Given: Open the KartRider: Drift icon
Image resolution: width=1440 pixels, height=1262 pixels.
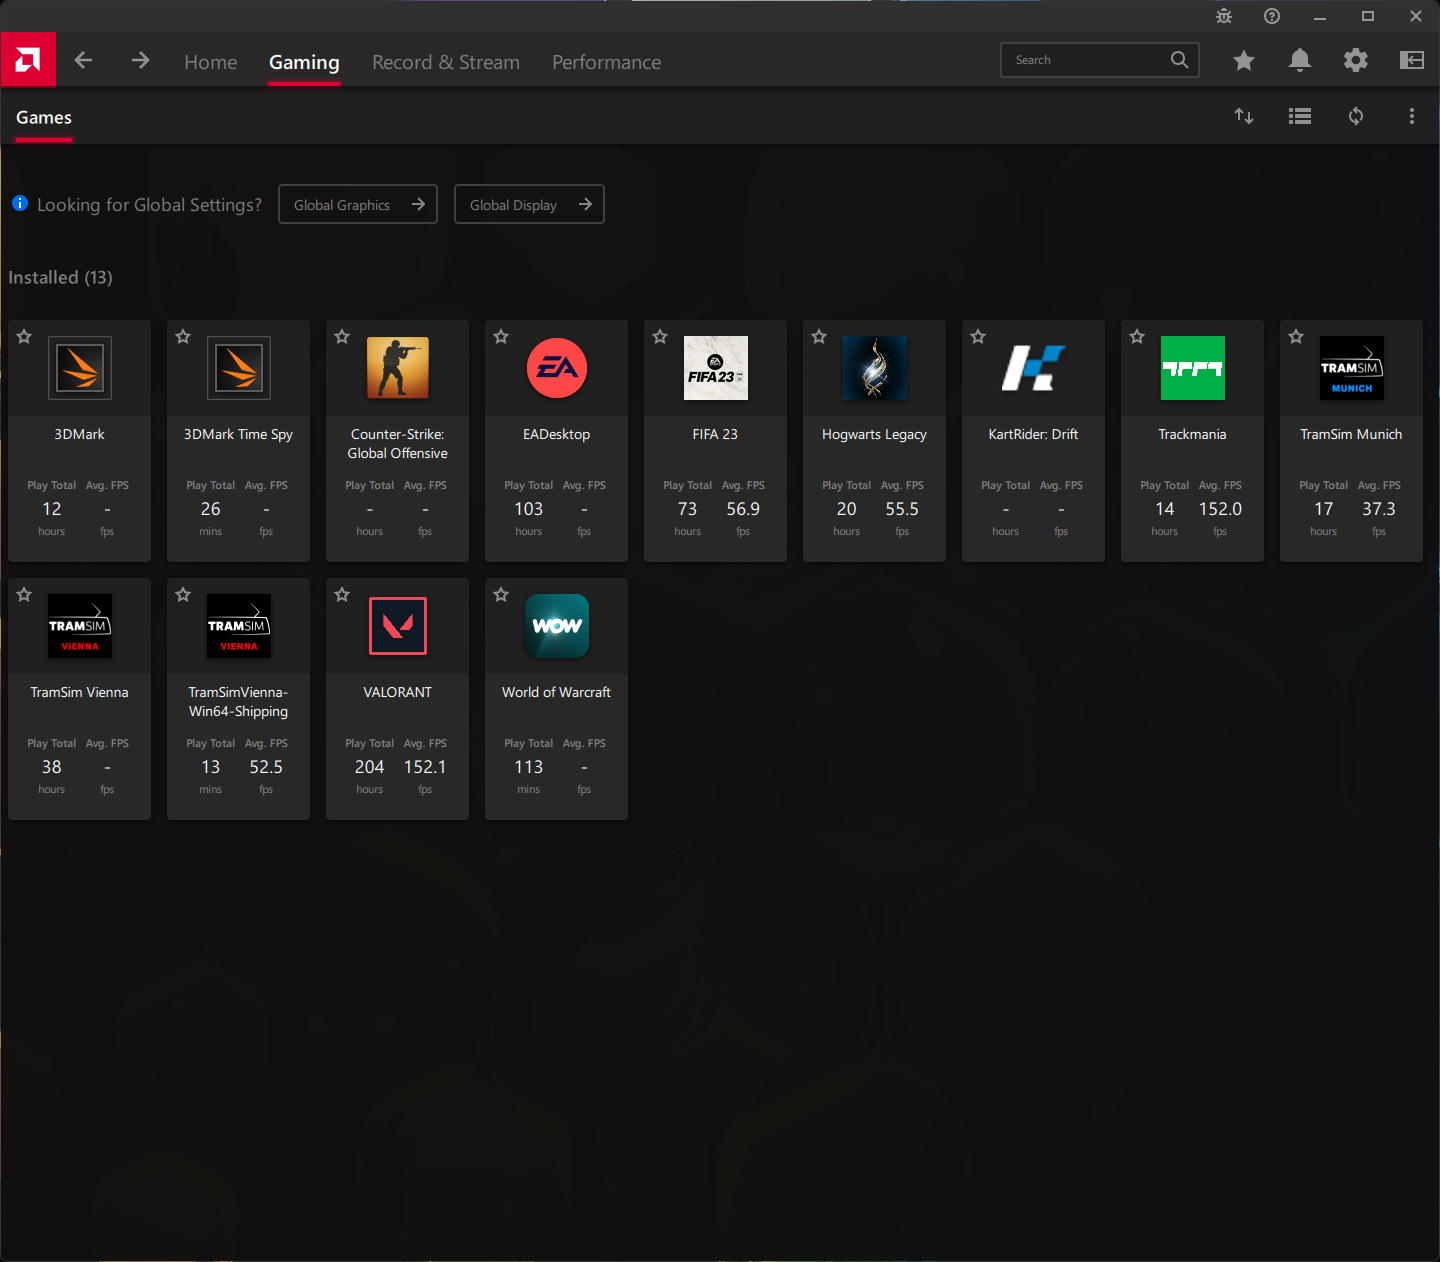Looking at the screenshot, I should coord(1034,368).
